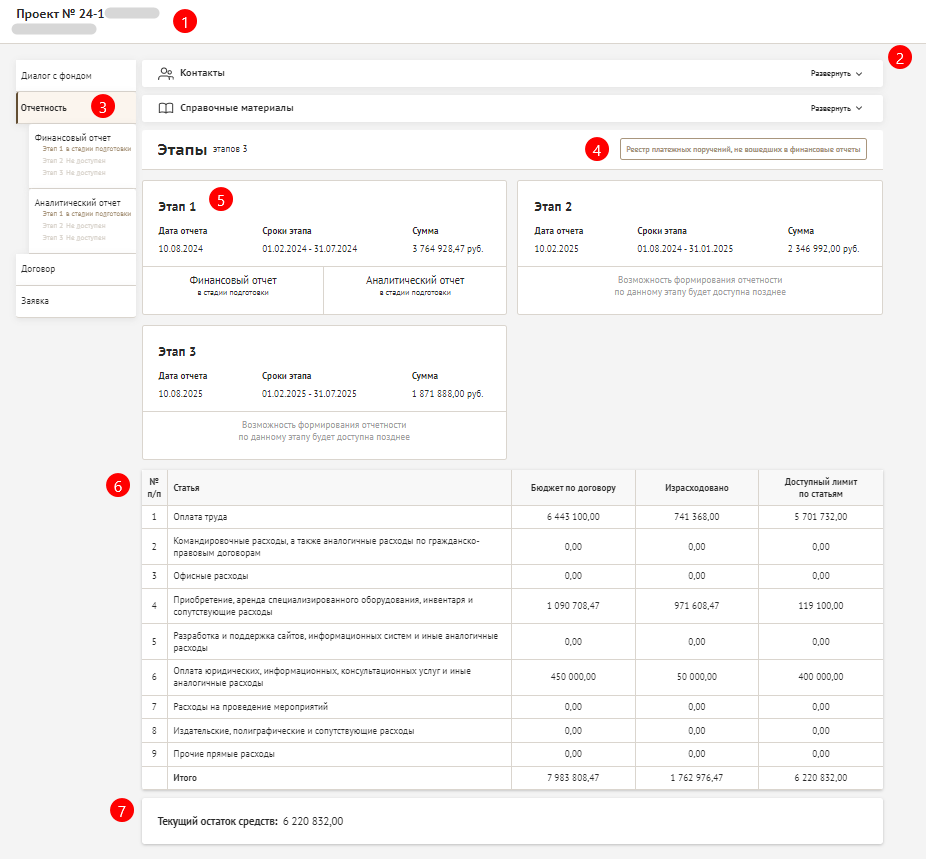The width and height of the screenshot is (926, 859).
Task: Open Этап 1 under sidebar Финансовый отчет
Action: 86,149
